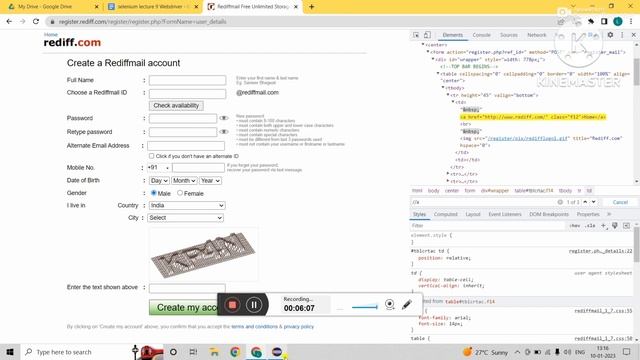
Task: Switch to the Sources tab
Action: click(x=509, y=35)
